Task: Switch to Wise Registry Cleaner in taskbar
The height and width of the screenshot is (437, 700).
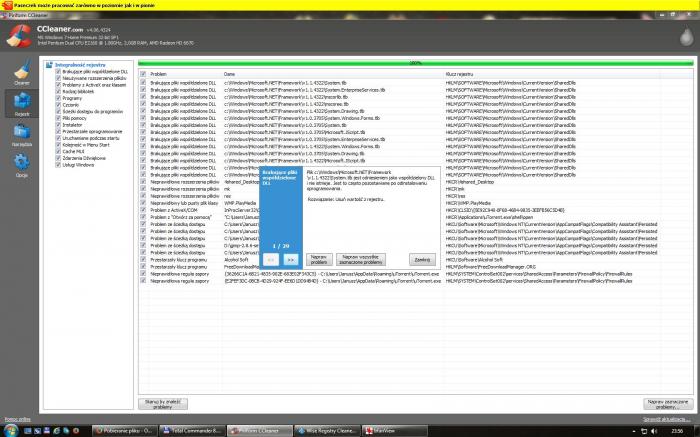Action: point(327,431)
